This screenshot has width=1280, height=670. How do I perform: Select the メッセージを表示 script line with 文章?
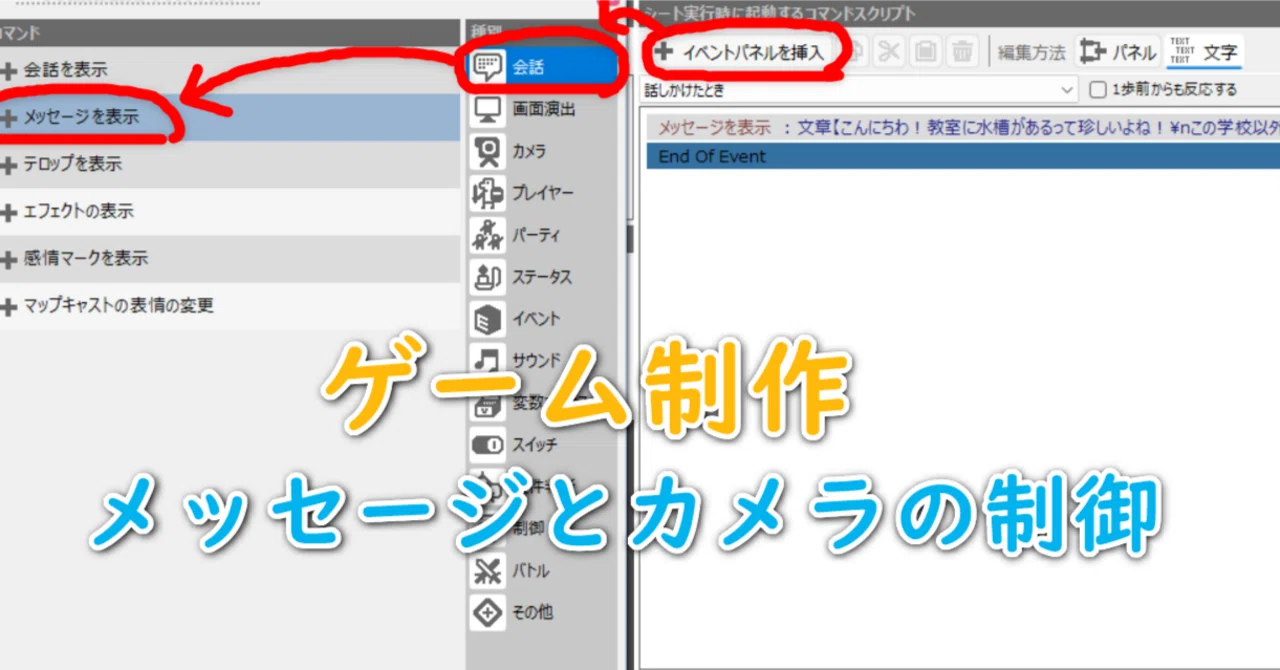click(x=963, y=128)
